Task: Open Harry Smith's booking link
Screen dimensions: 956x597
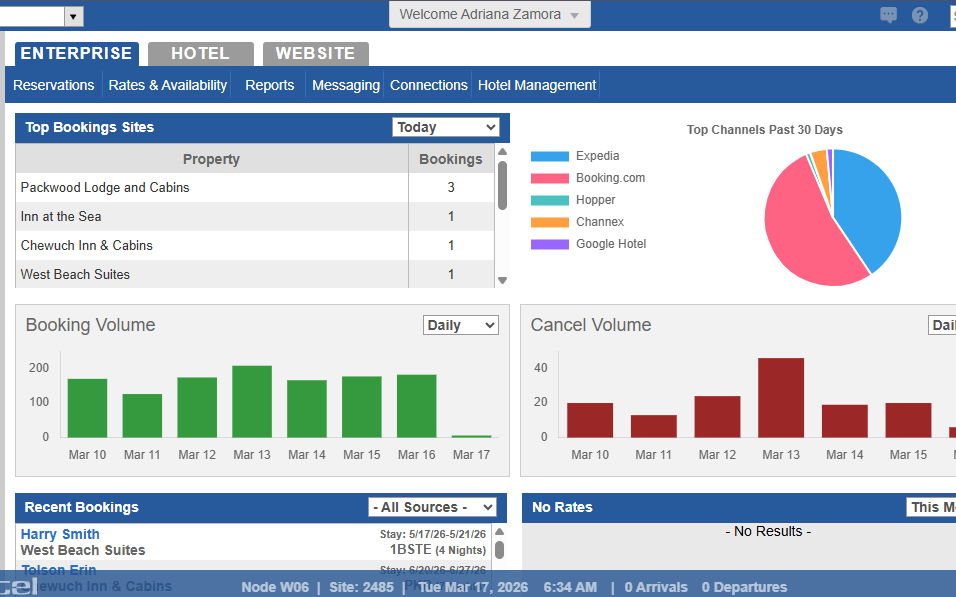Action: point(60,534)
